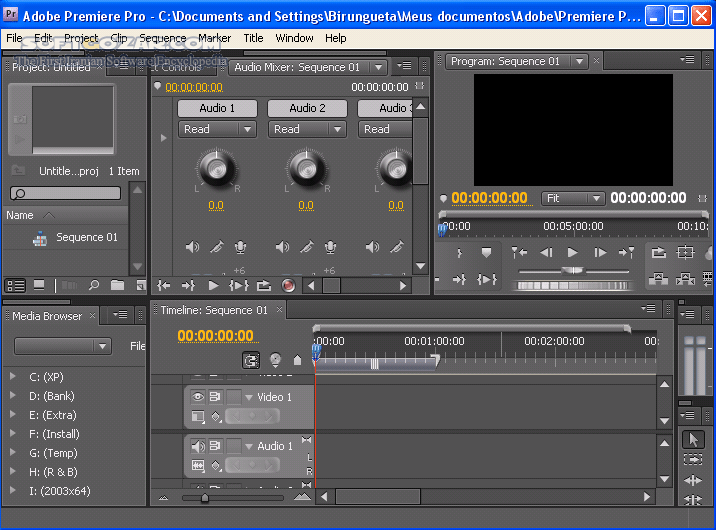The image size is (716, 530).
Task: Click the Snap icon in the Timeline
Action: click(251, 361)
